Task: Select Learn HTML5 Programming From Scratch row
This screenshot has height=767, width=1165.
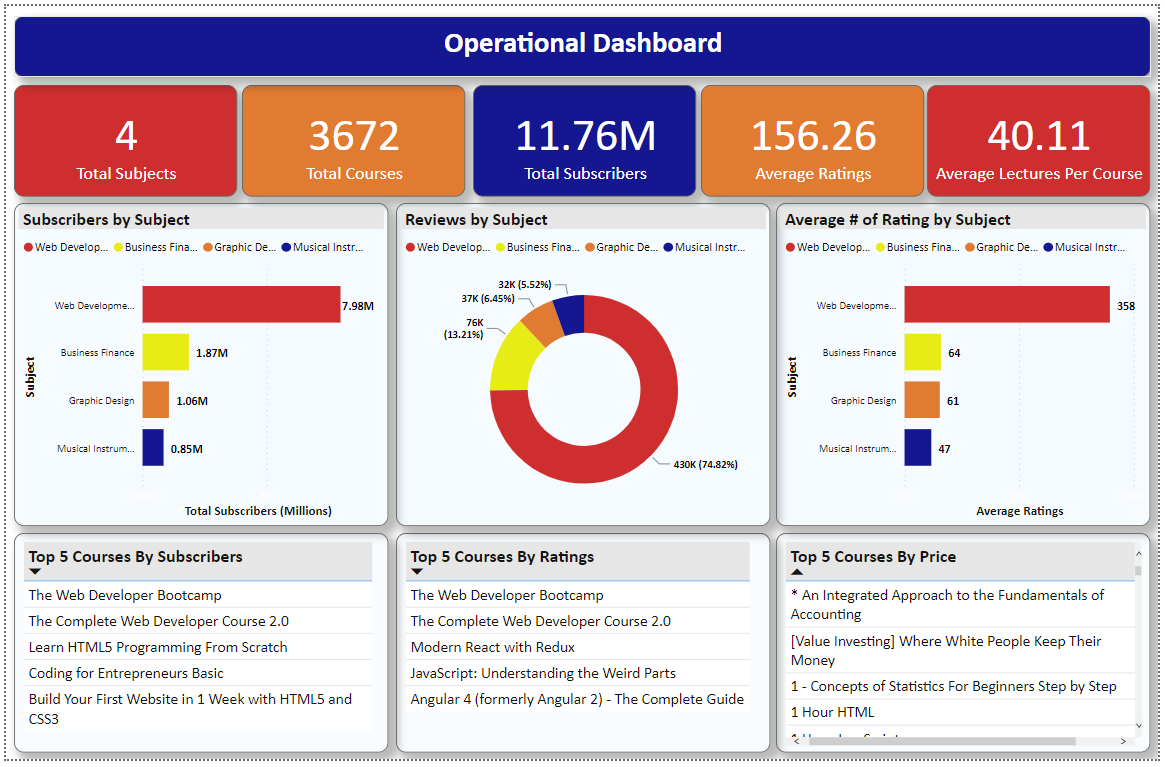Action: click(x=198, y=647)
